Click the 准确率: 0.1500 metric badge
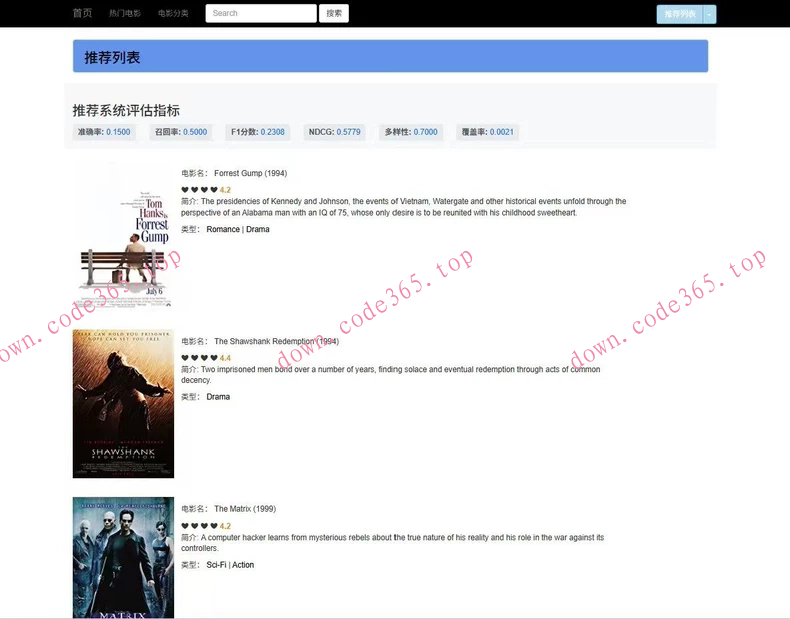This screenshot has height=619, width=790. point(104,132)
